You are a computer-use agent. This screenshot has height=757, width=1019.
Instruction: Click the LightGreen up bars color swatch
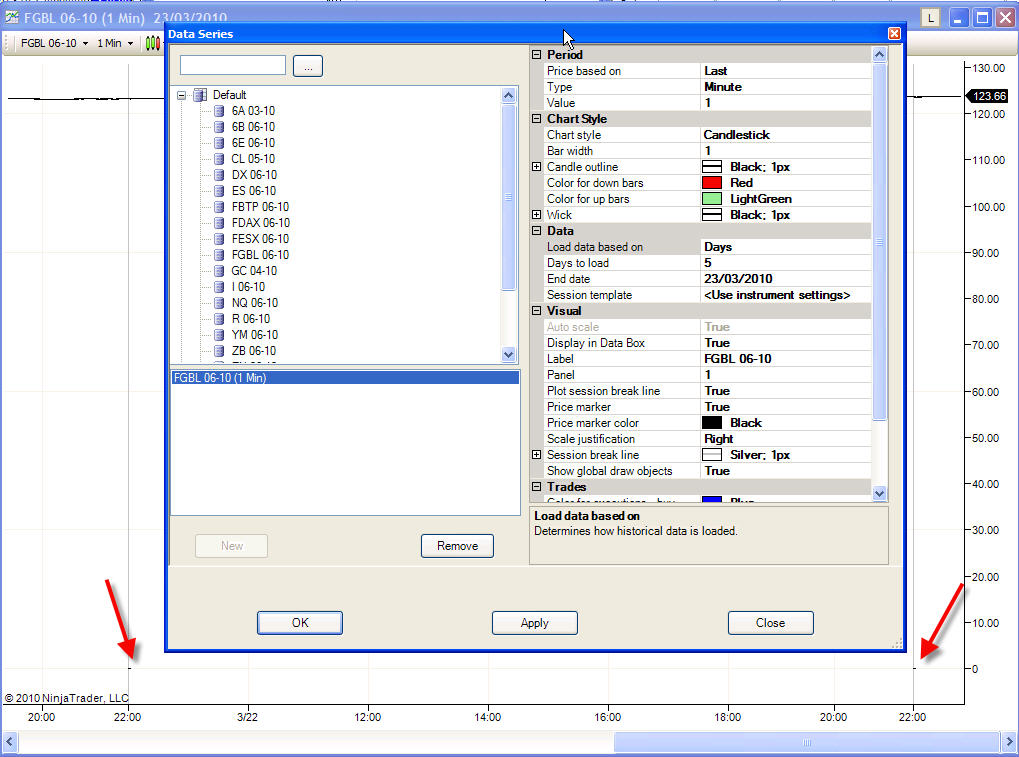tap(712, 199)
